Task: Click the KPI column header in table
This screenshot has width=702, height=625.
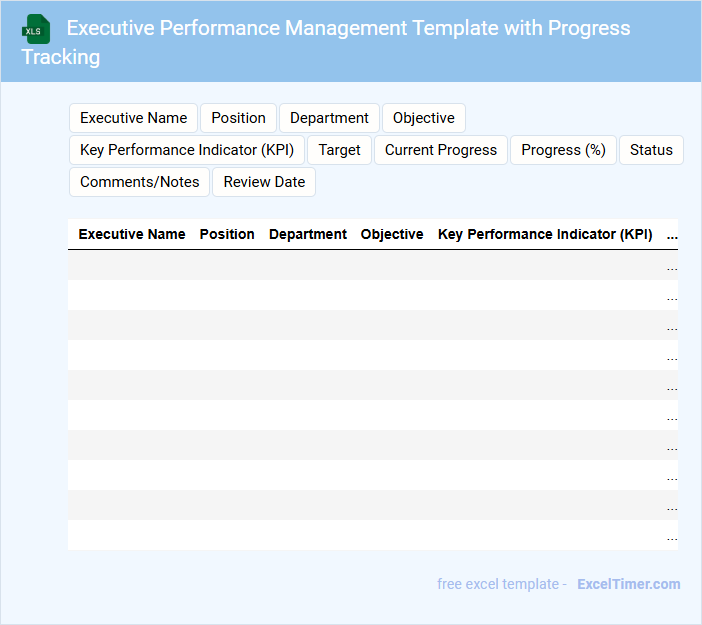Action: tap(545, 234)
